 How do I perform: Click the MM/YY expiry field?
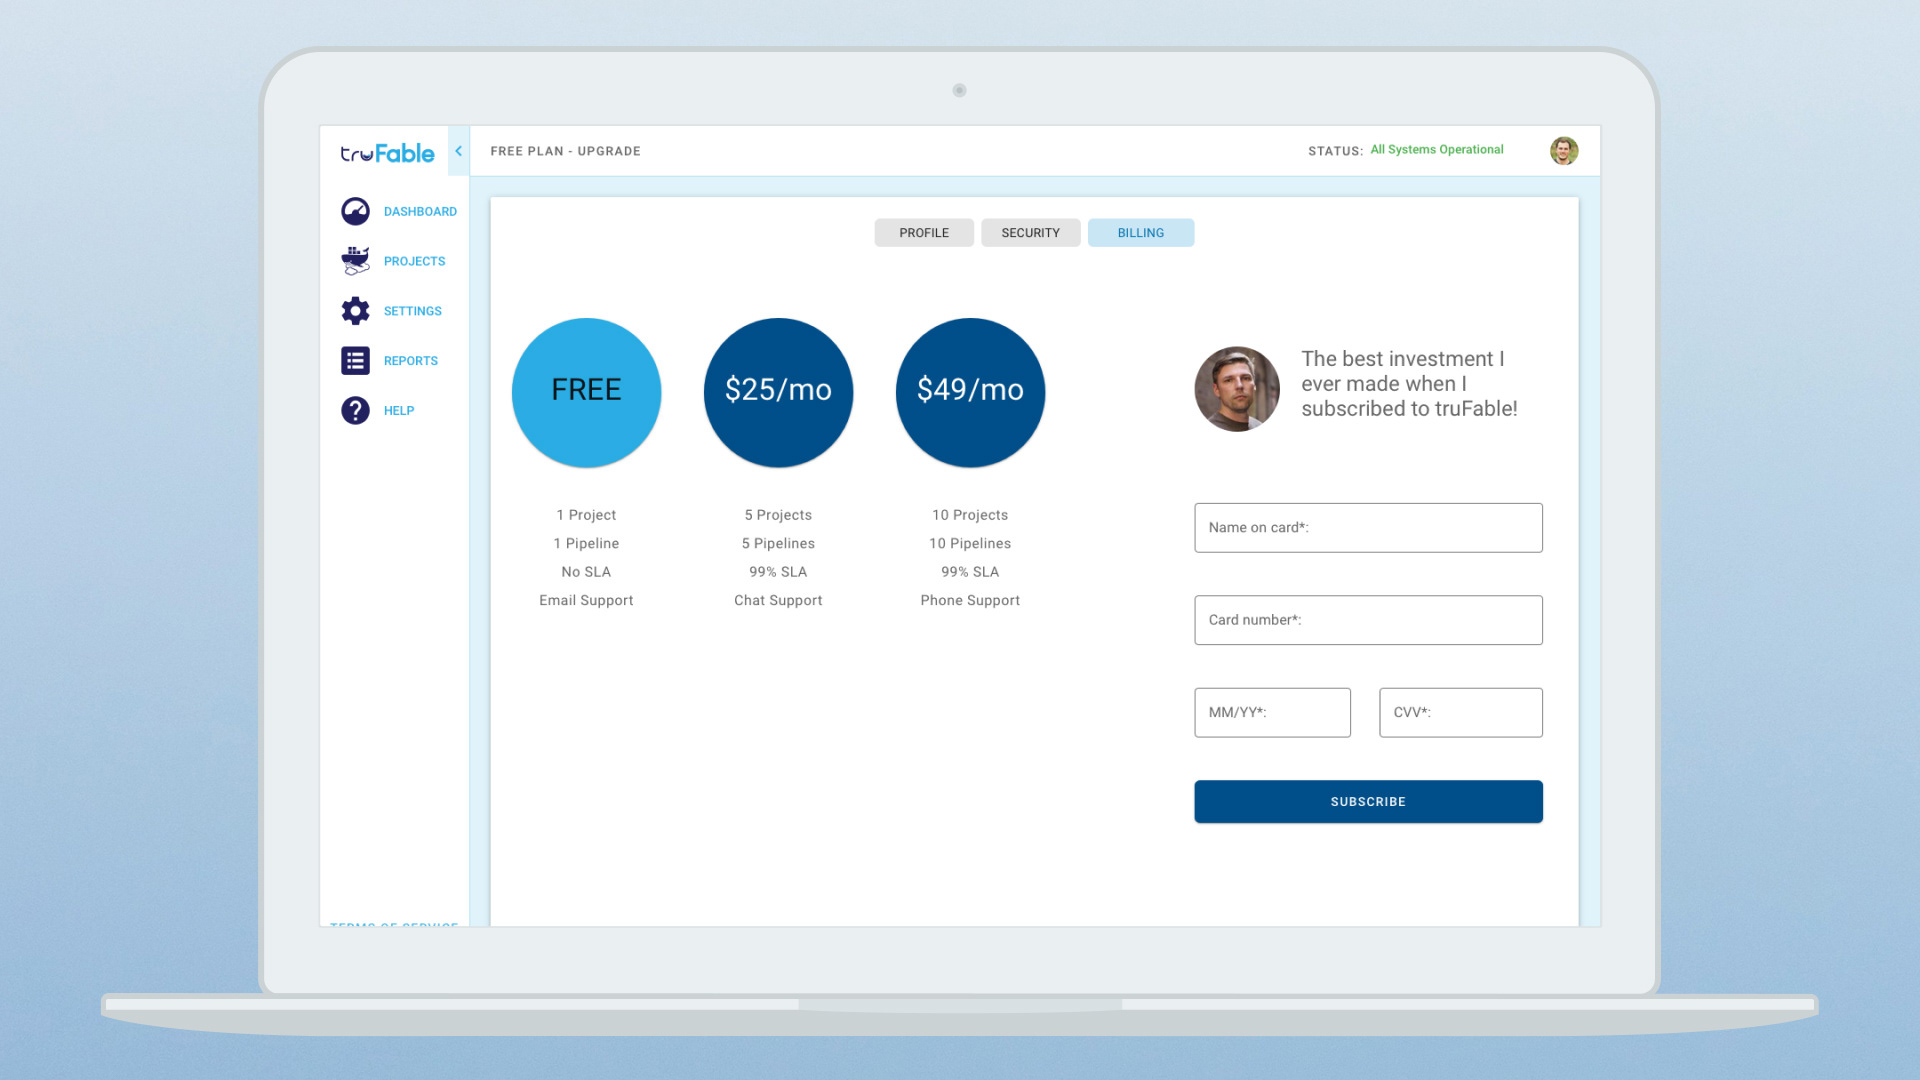[1272, 713]
